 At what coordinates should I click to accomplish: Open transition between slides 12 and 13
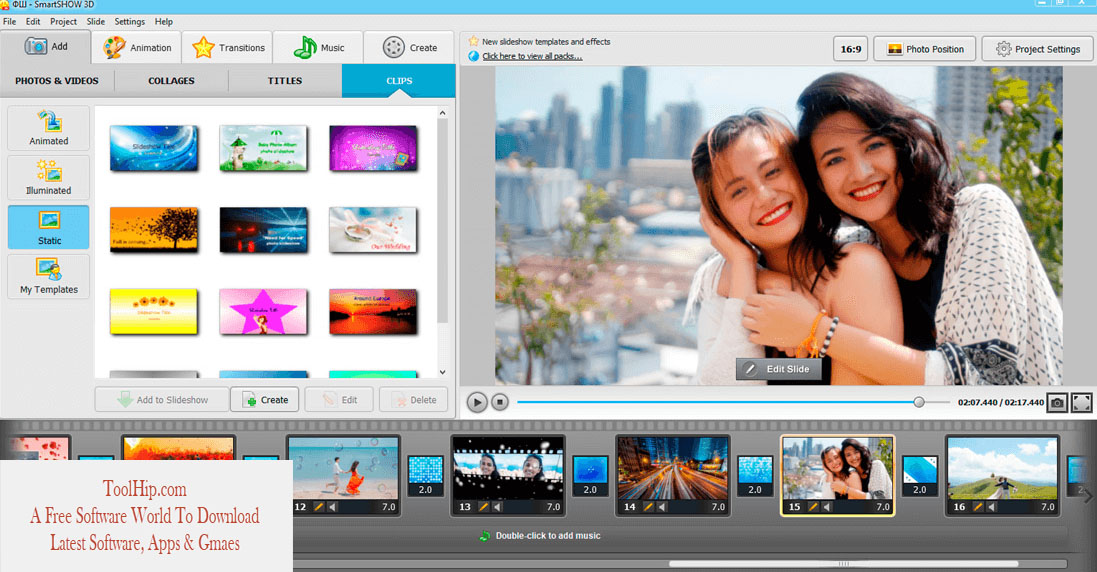point(425,476)
